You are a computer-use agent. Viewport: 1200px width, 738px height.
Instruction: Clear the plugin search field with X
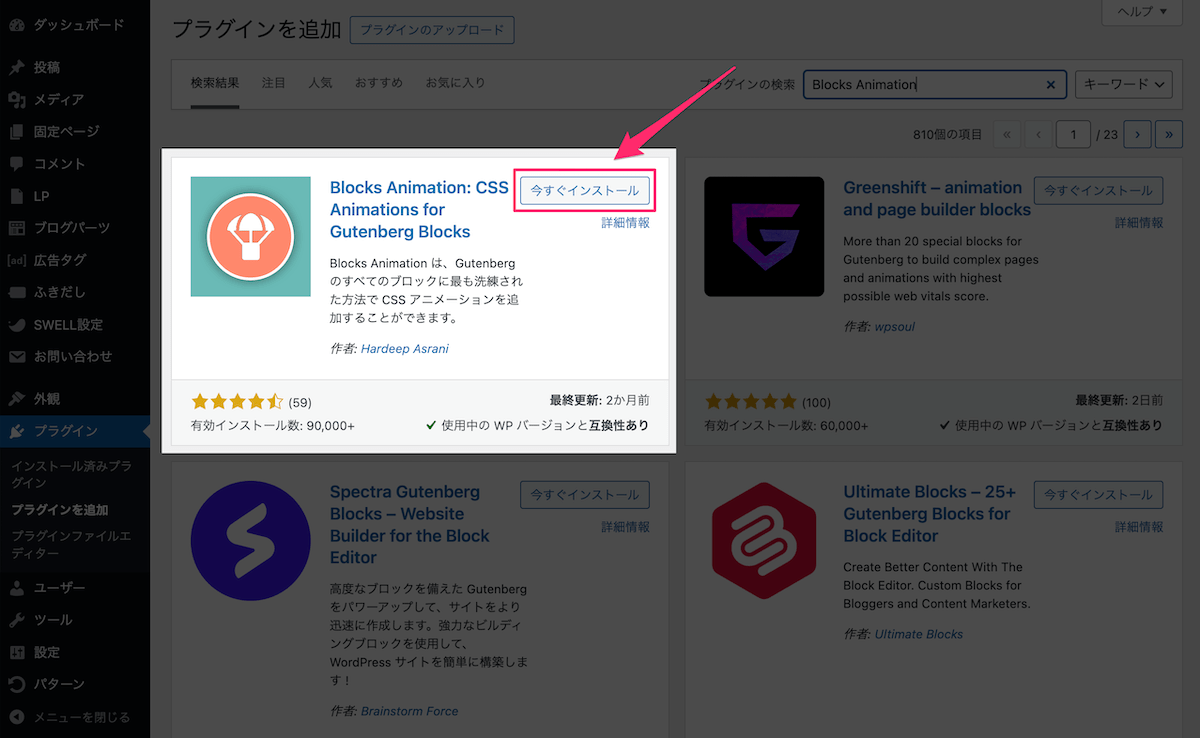[x=1050, y=85]
